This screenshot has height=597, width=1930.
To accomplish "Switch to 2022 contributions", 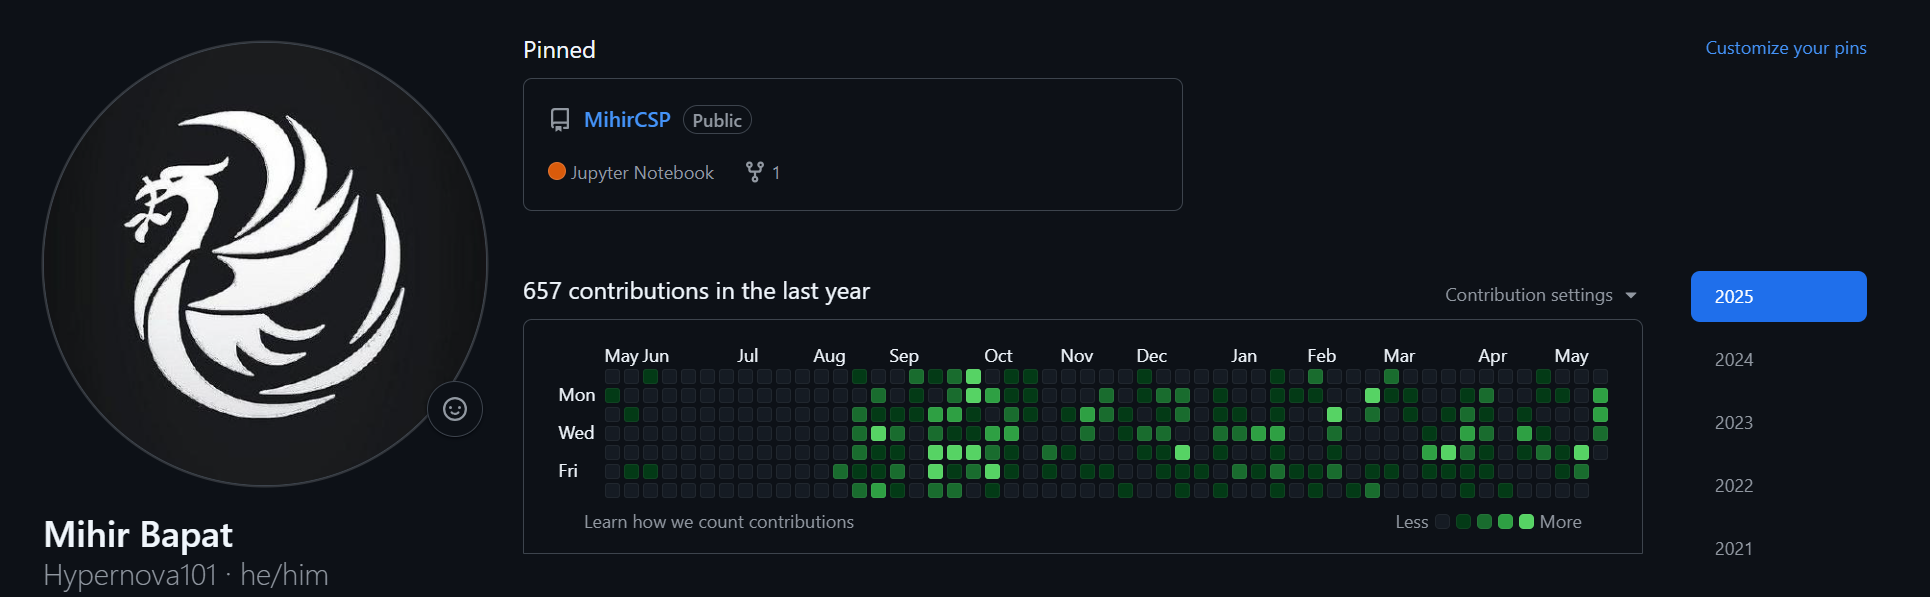I will pyautogui.click(x=1734, y=485).
